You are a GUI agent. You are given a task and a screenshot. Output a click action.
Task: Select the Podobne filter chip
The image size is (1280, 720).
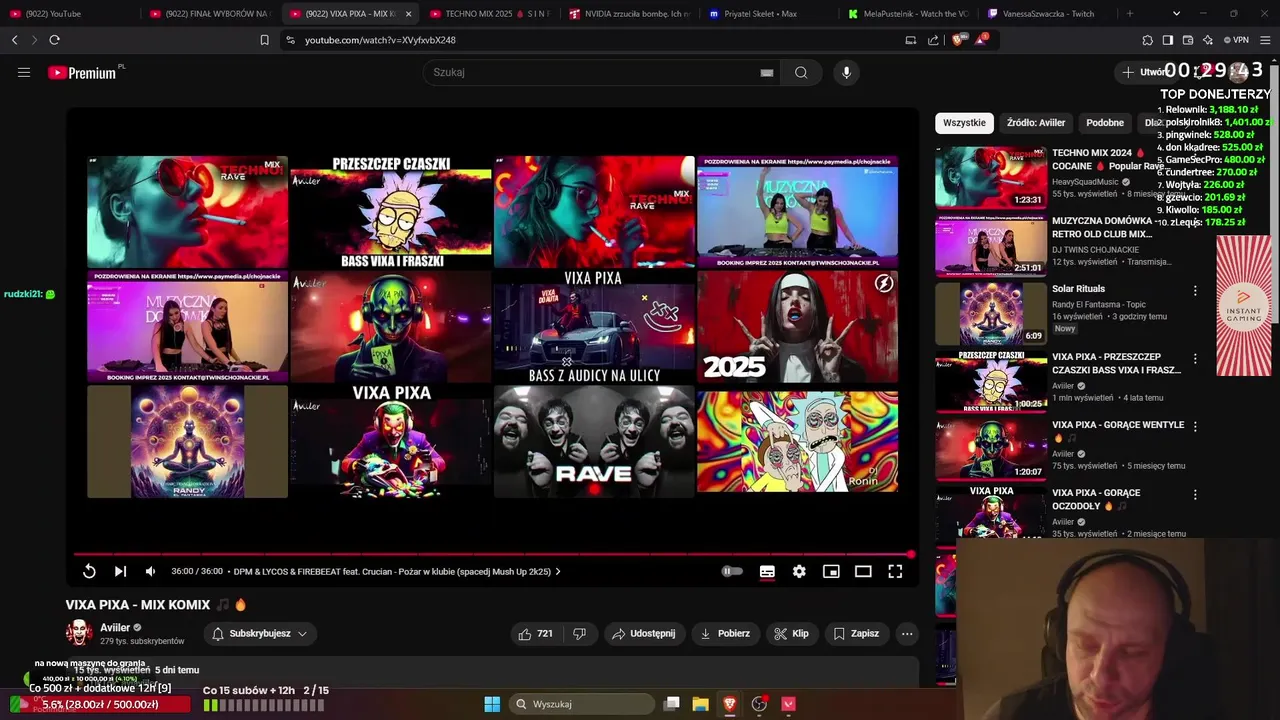point(1105,122)
